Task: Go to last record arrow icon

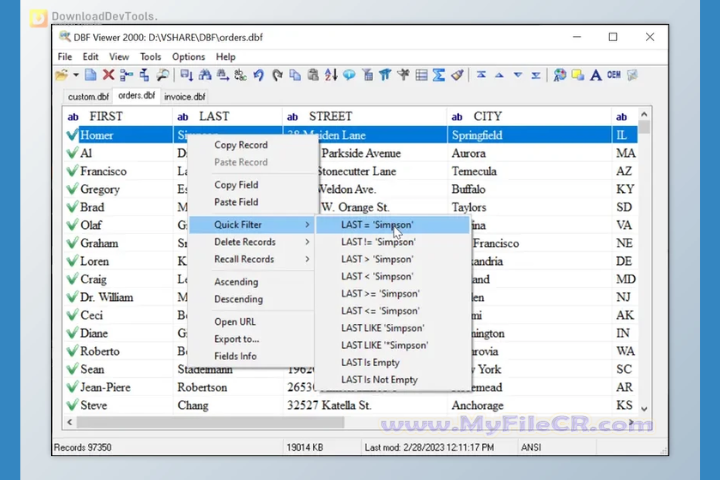Action: pos(535,75)
